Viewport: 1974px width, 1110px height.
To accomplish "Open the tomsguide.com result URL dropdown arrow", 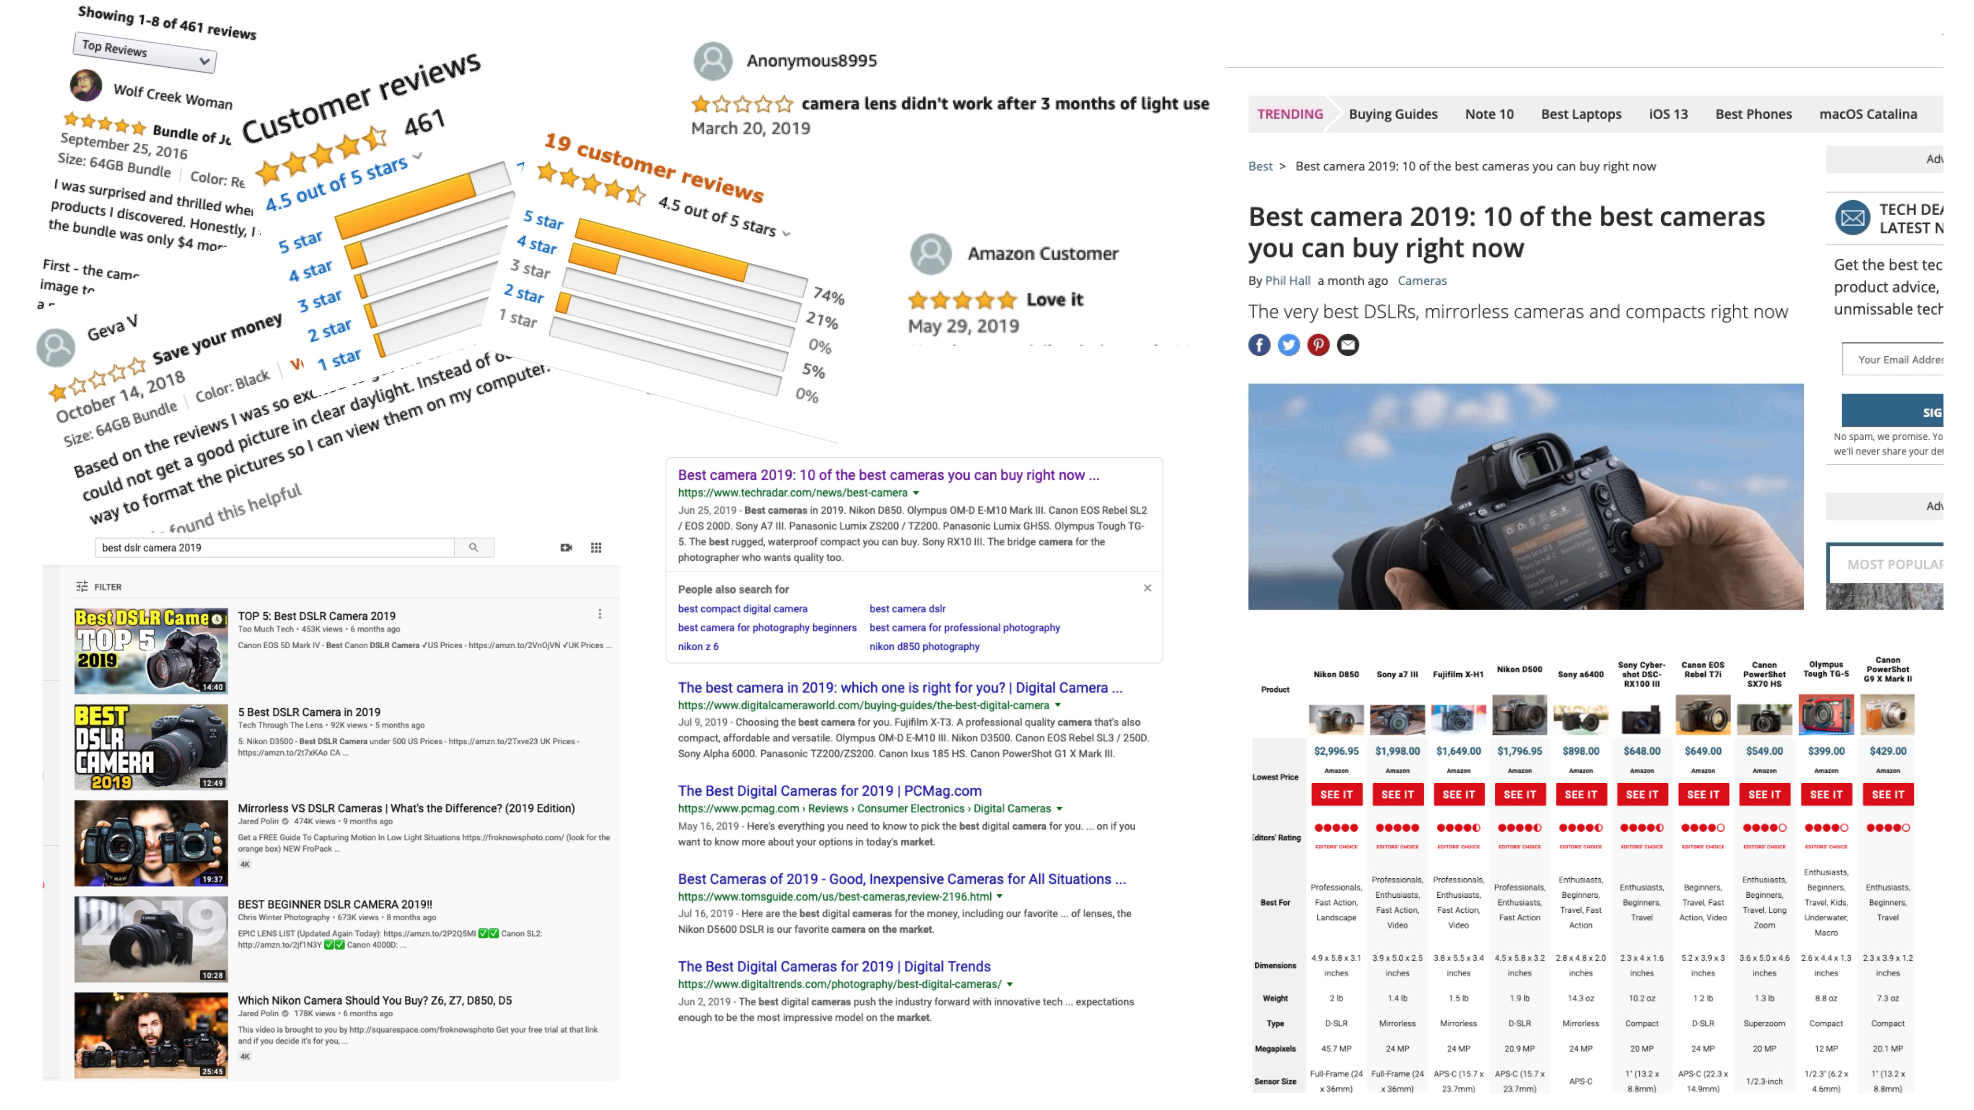I will coord(999,897).
